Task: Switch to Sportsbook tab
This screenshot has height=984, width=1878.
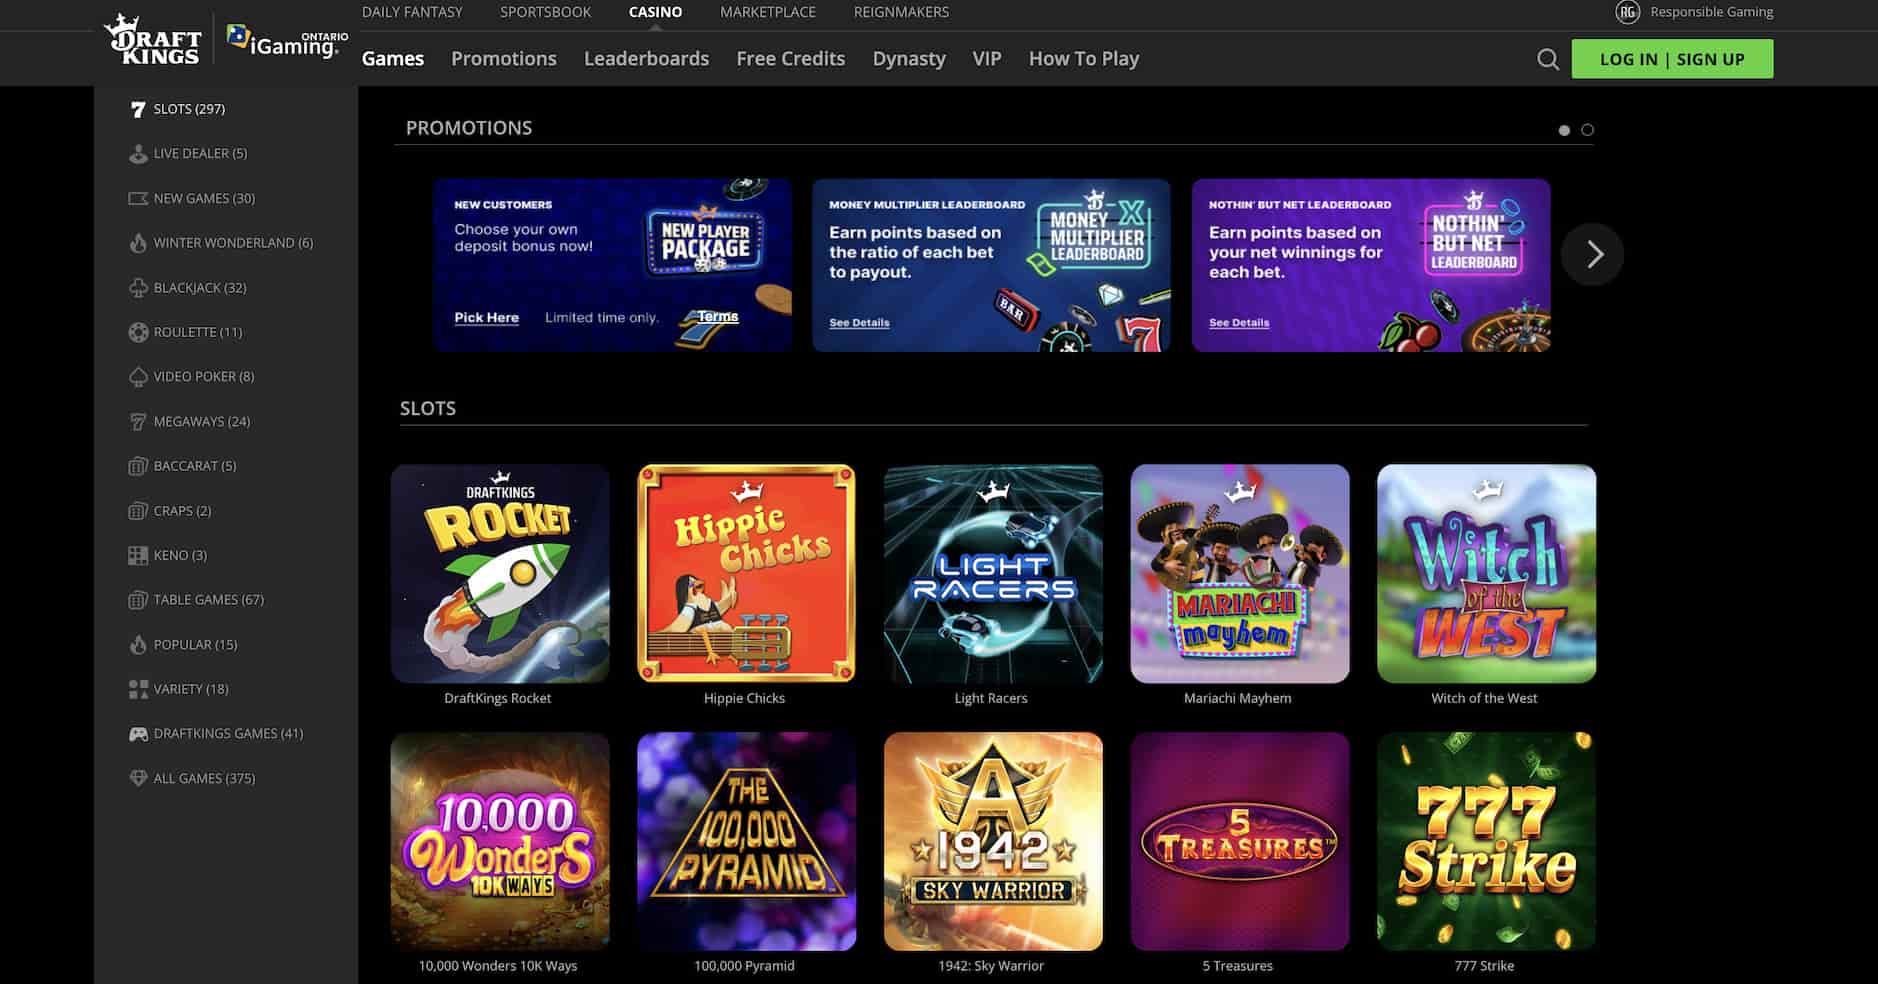Action: 546,12
